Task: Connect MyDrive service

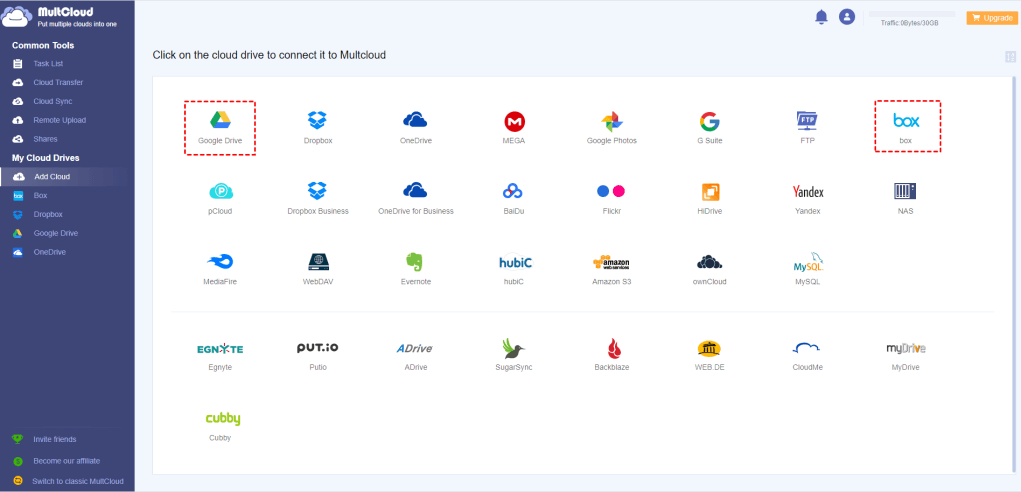Action: point(905,355)
